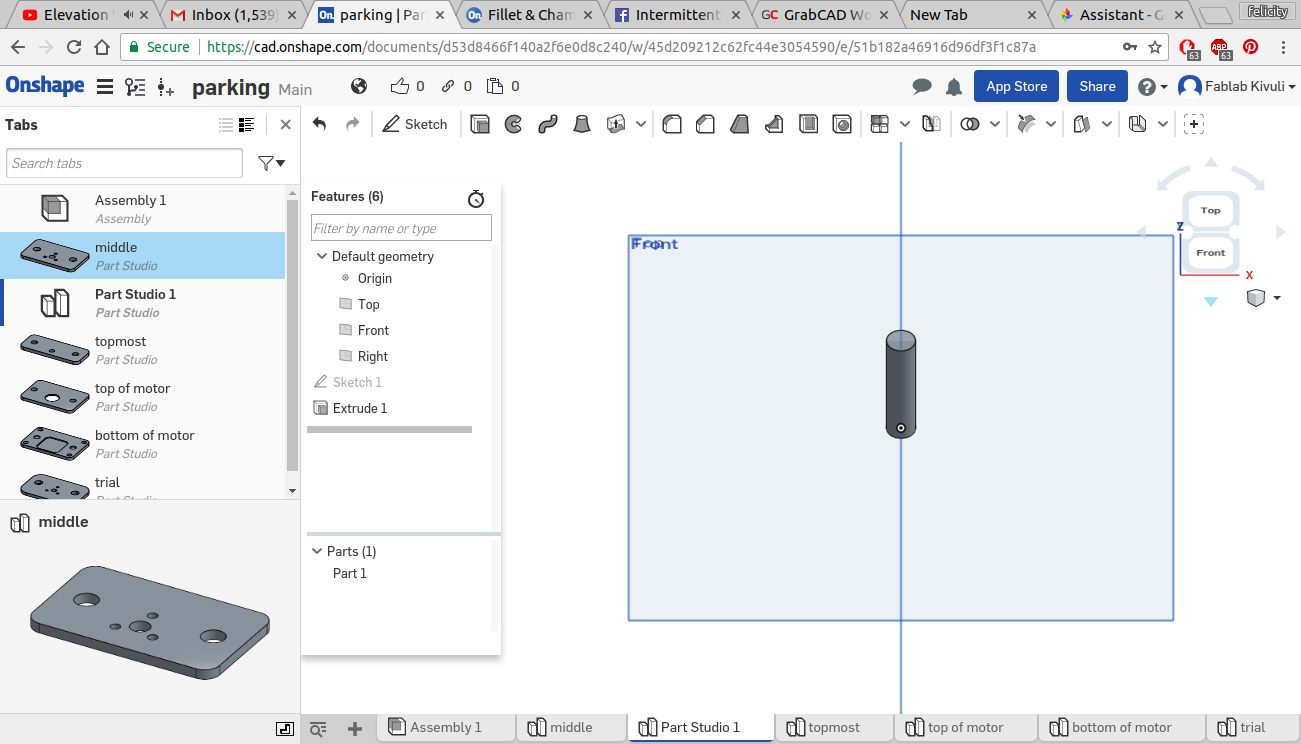Choose the Sweep tool
The height and width of the screenshot is (744, 1301).
click(547, 124)
